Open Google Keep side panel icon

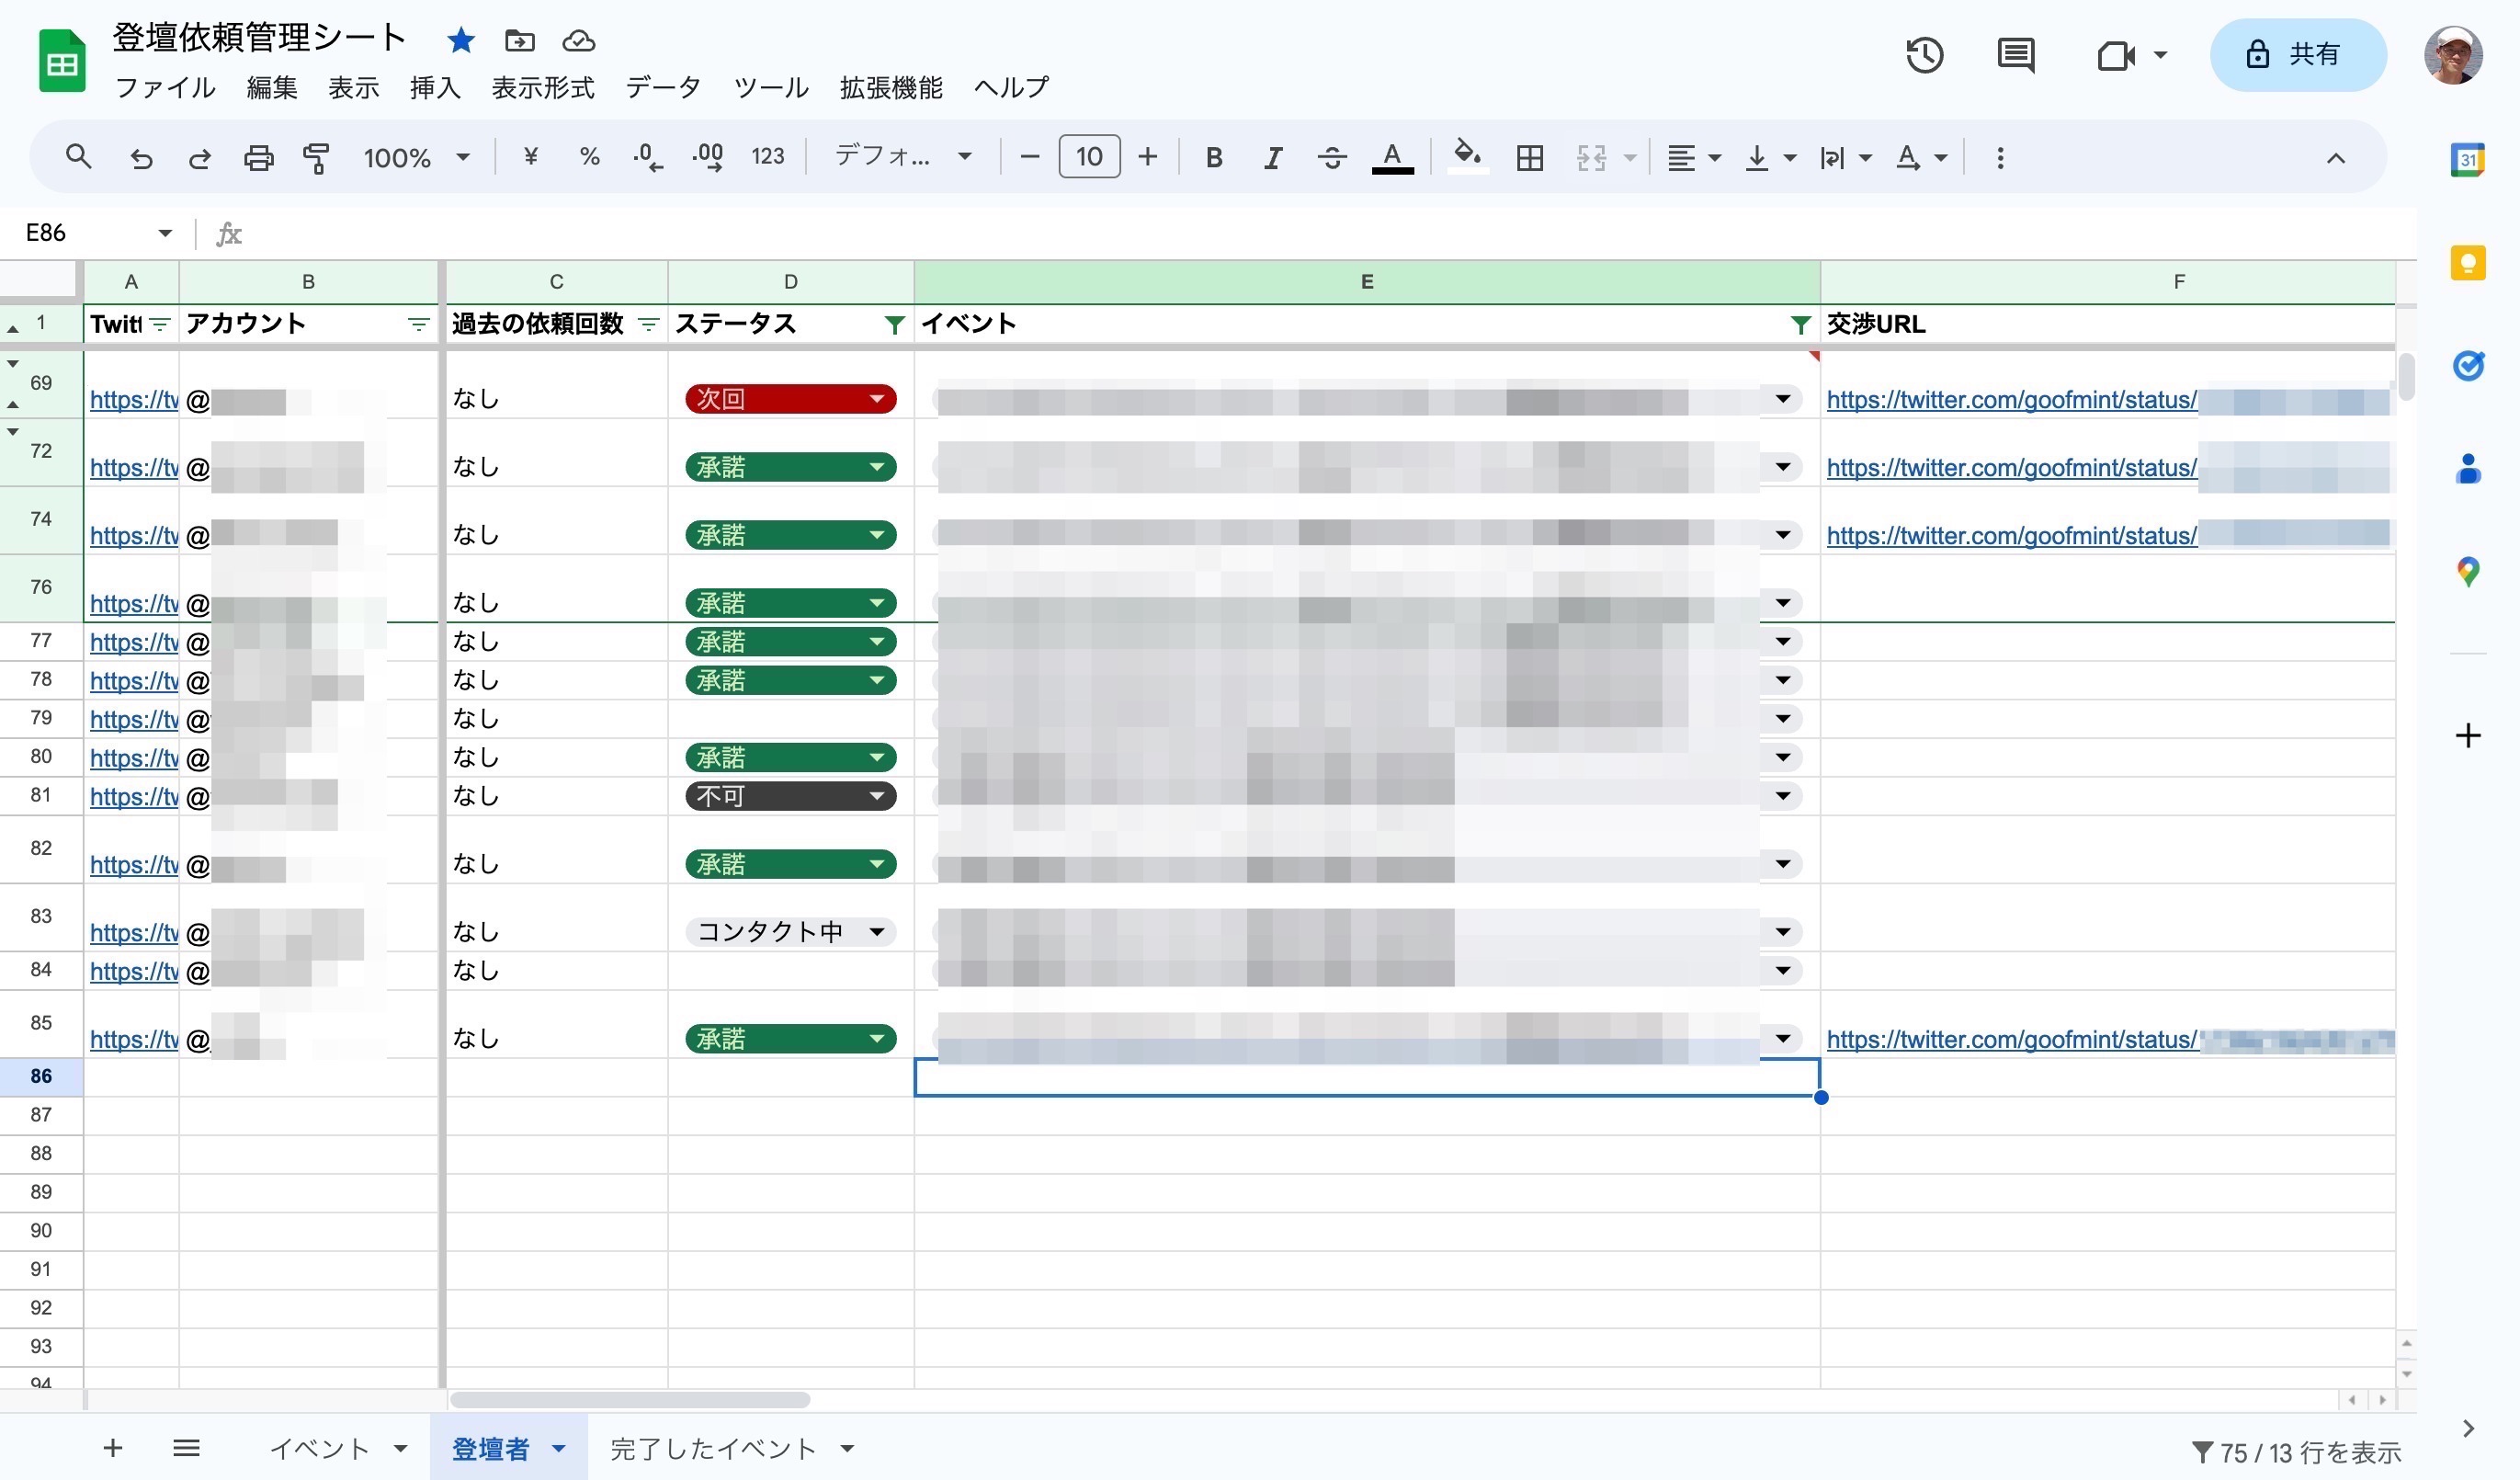pyautogui.click(x=2468, y=263)
